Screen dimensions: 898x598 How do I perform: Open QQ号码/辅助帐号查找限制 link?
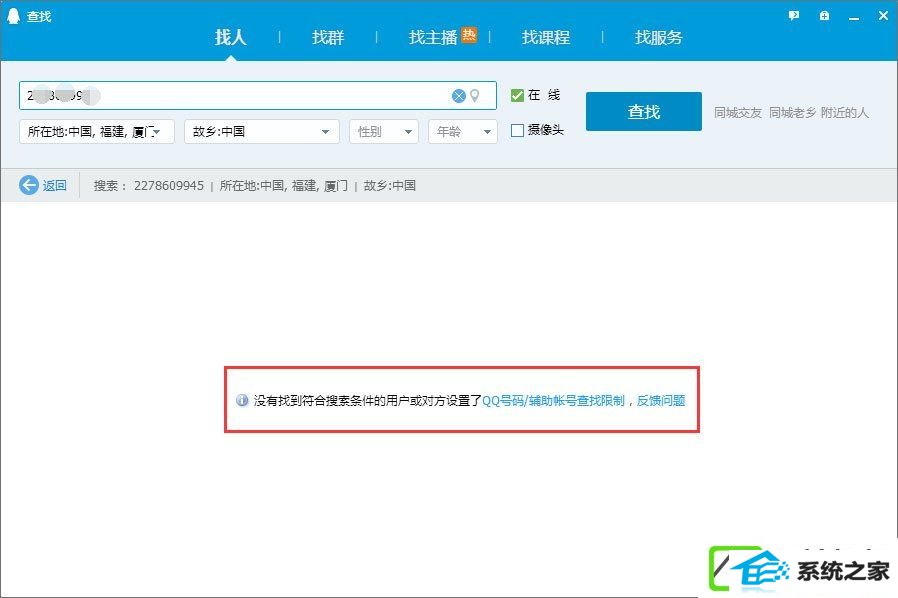553,400
